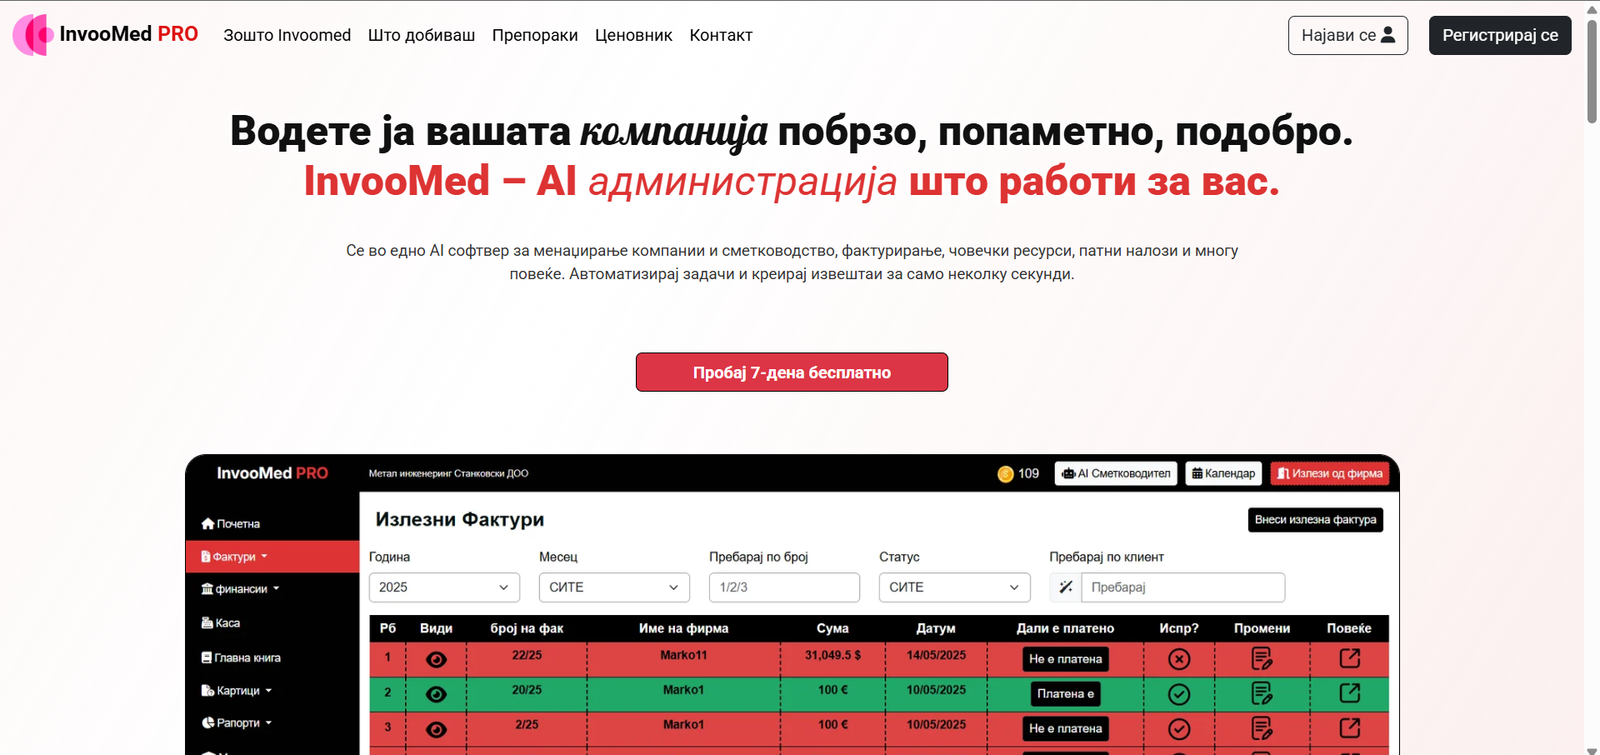
Task: Edit invoice 22/25 using Промени icon
Action: click(1262, 659)
